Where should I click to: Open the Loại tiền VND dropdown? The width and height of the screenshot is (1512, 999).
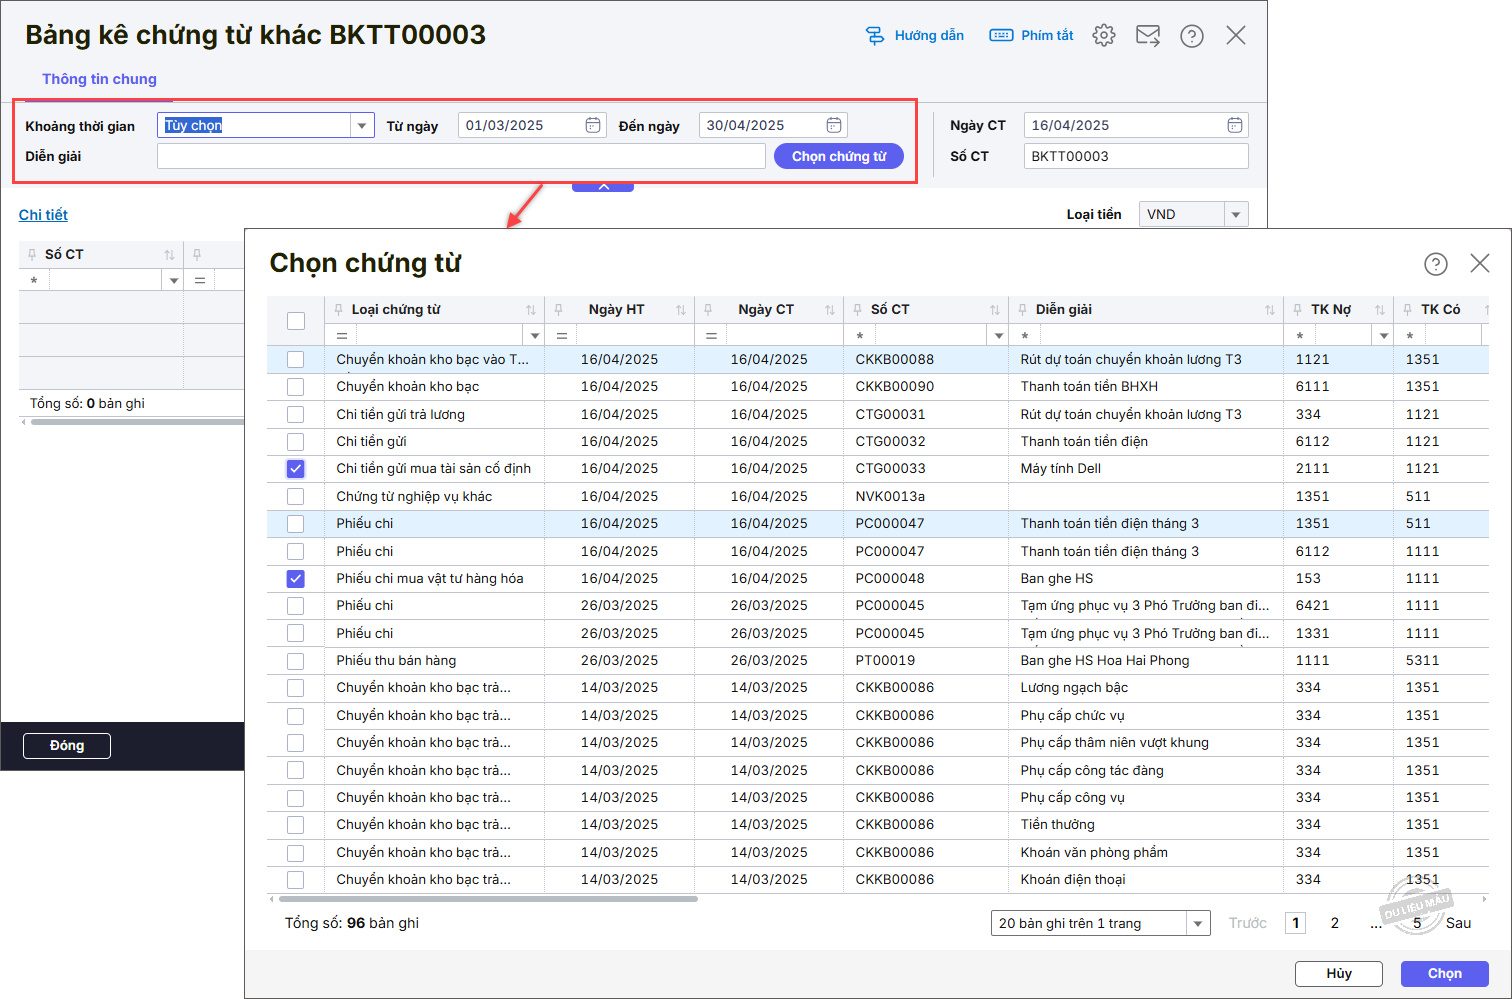point(1236,215)
